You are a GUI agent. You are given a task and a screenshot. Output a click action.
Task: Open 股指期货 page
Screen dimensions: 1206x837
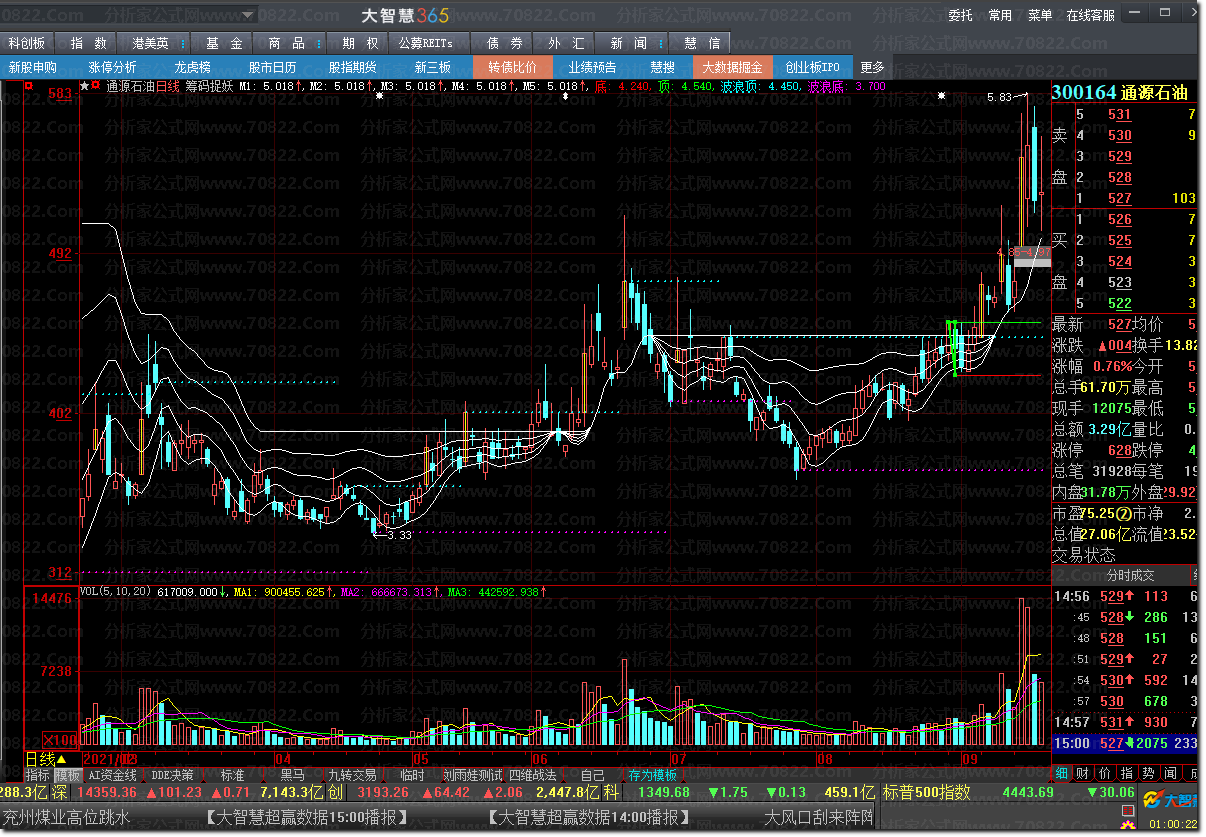pos(352,67)
